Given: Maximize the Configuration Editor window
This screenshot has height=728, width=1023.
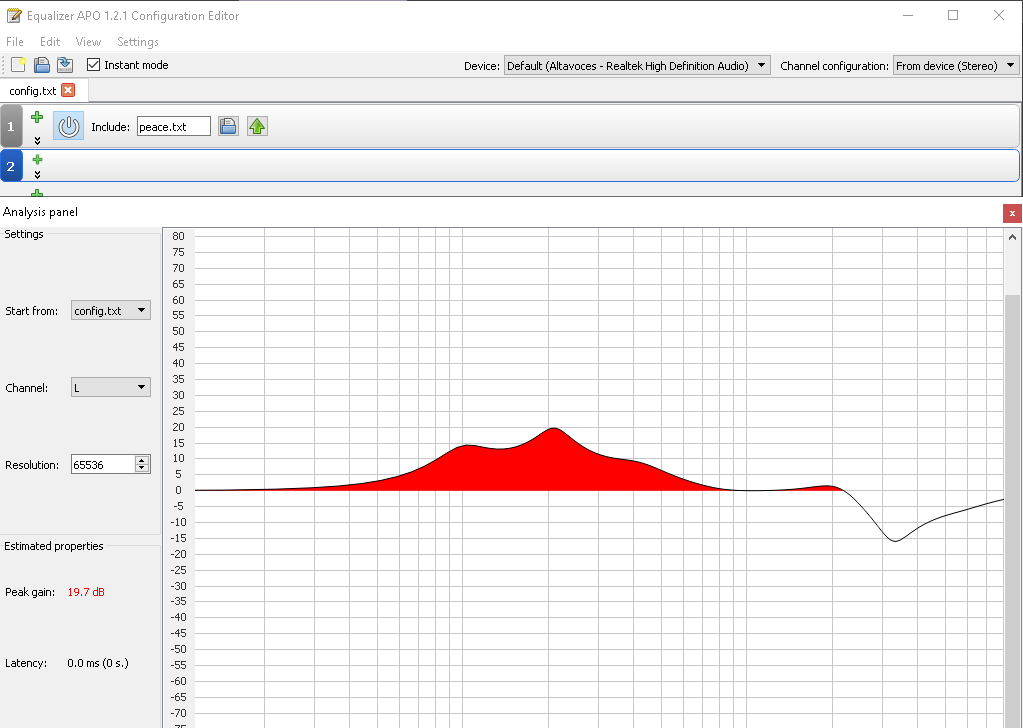Looking at the screenshot, I should 953,15.
